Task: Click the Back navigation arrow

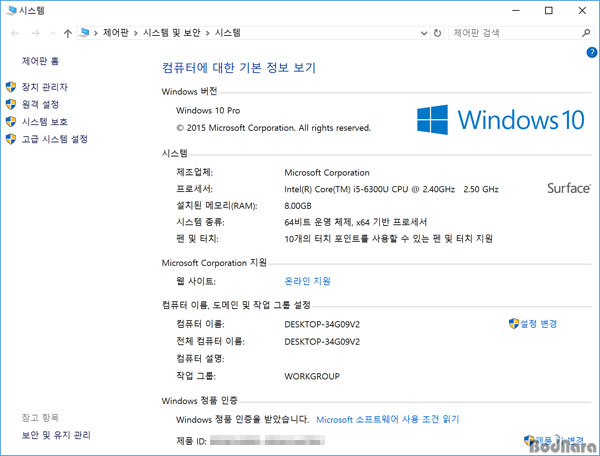Action: [x=15, y=33]
